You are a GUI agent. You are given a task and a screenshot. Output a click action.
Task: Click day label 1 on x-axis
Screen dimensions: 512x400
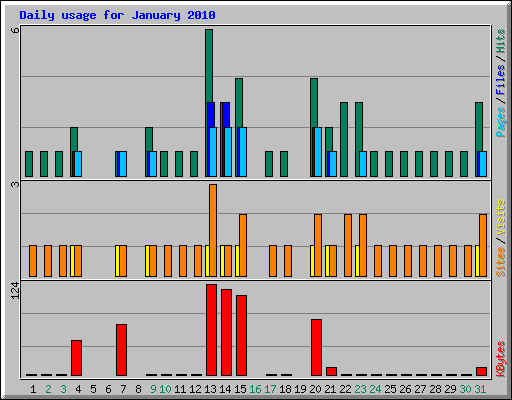point(33,389)
